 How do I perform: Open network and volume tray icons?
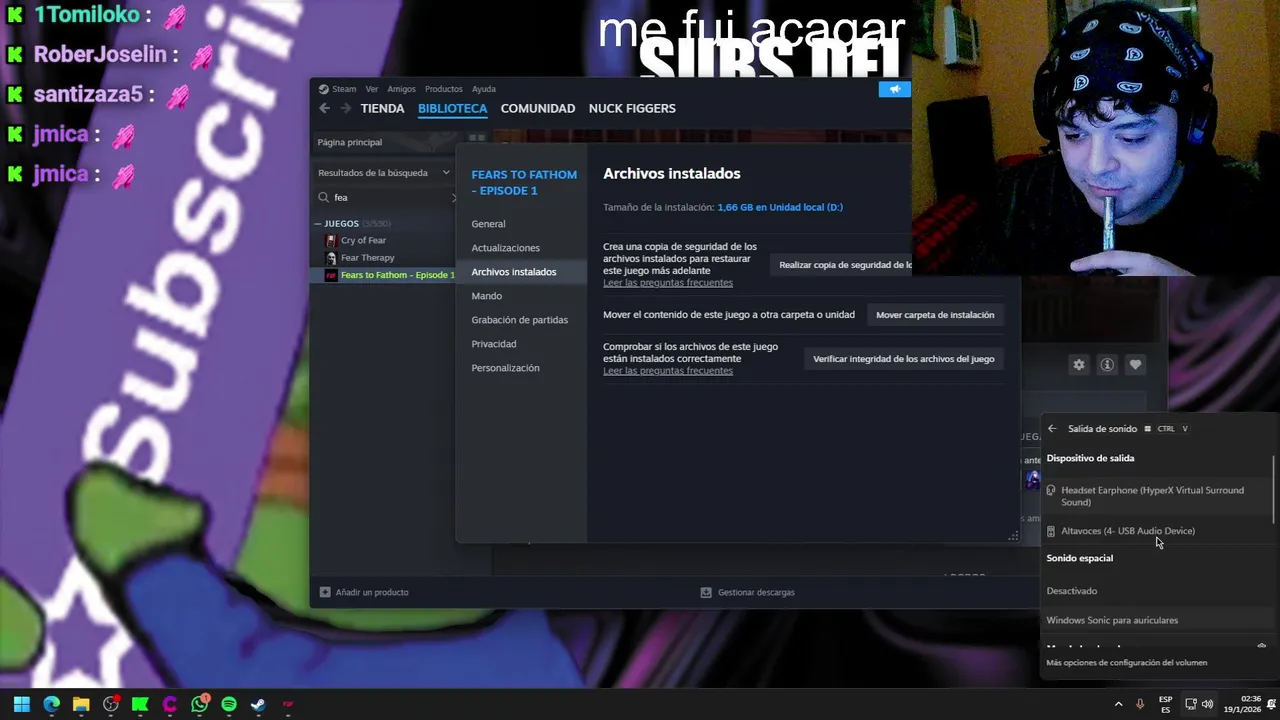click(1199, 704)
